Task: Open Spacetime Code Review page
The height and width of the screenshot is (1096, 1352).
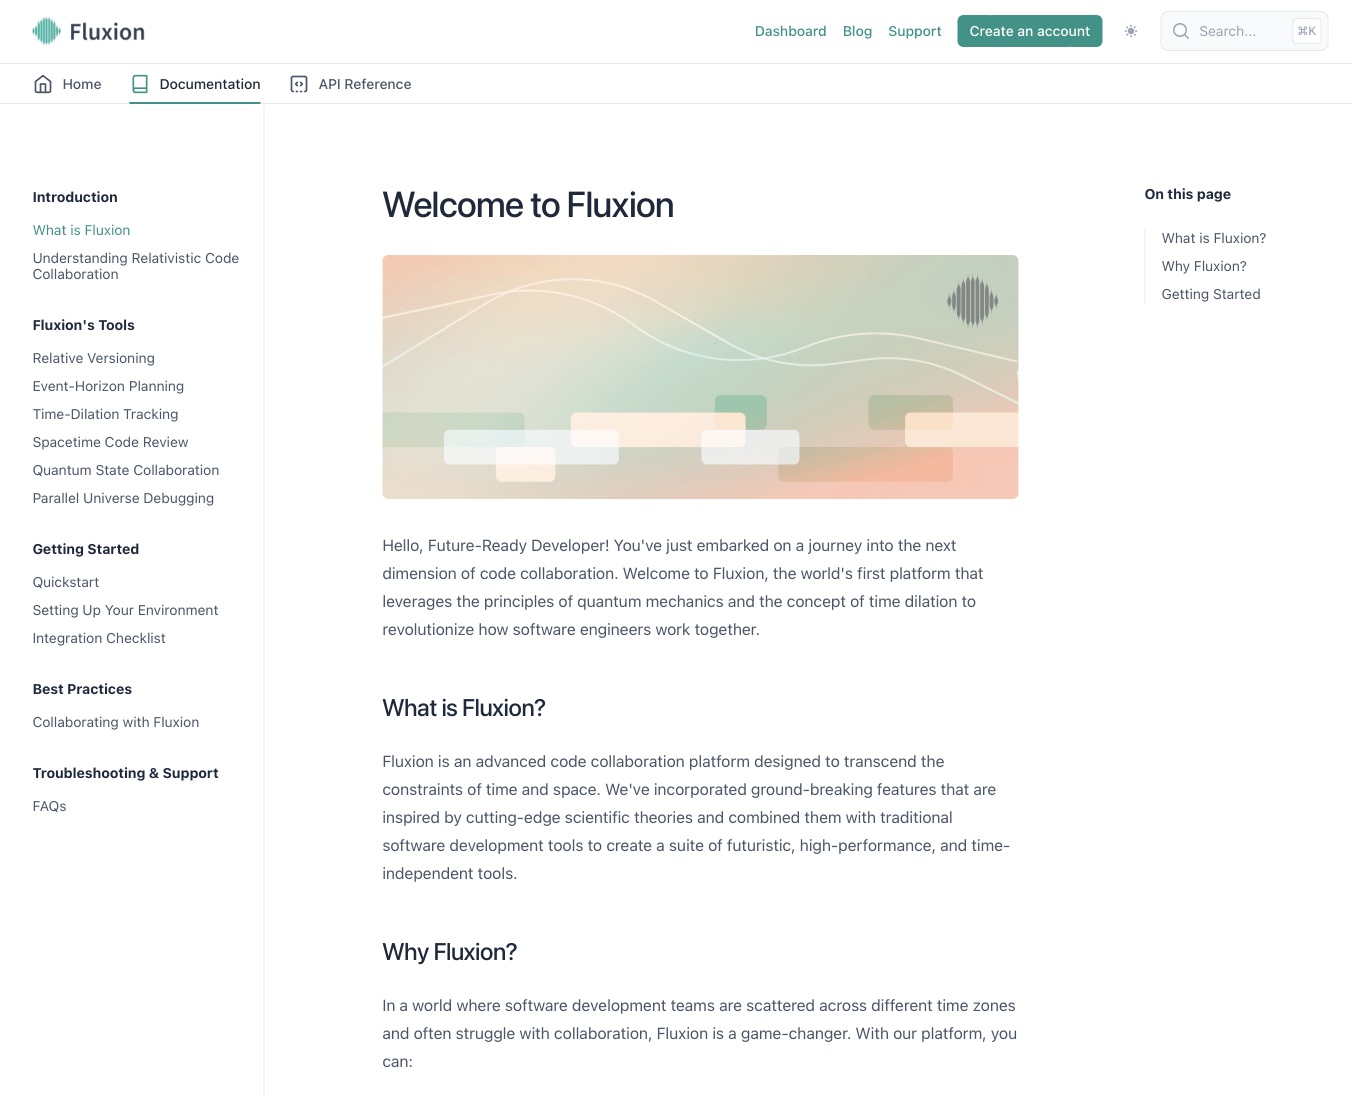Action: 111,442
